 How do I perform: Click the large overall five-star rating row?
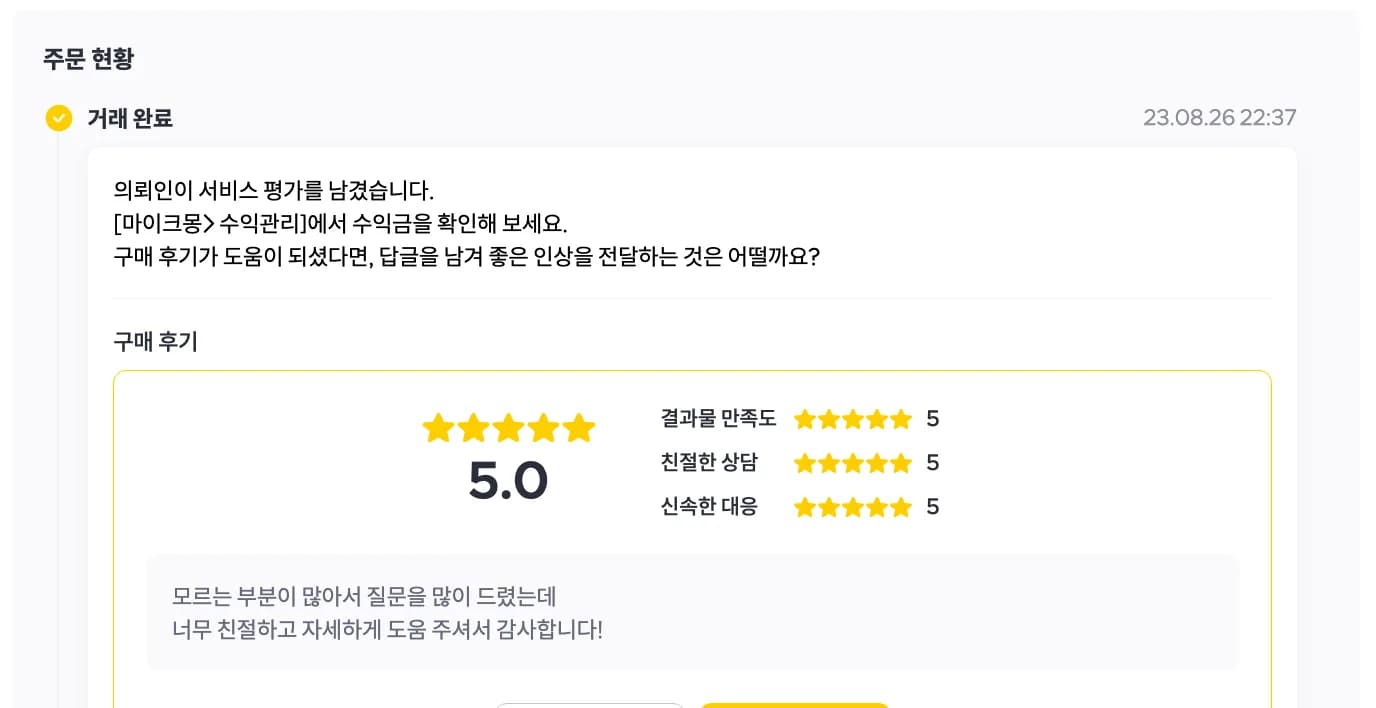[508, 429]
